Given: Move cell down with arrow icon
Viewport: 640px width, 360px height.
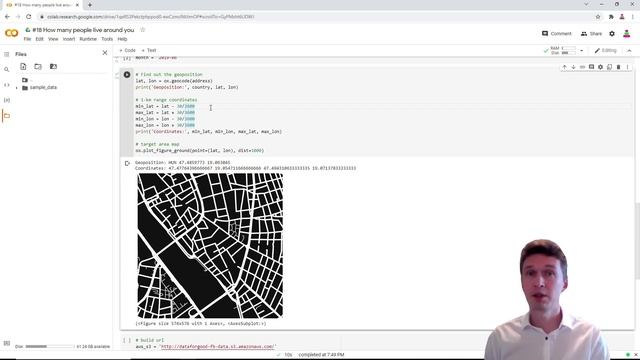Looking at the screenshot, I should click(x=573, y=67).
